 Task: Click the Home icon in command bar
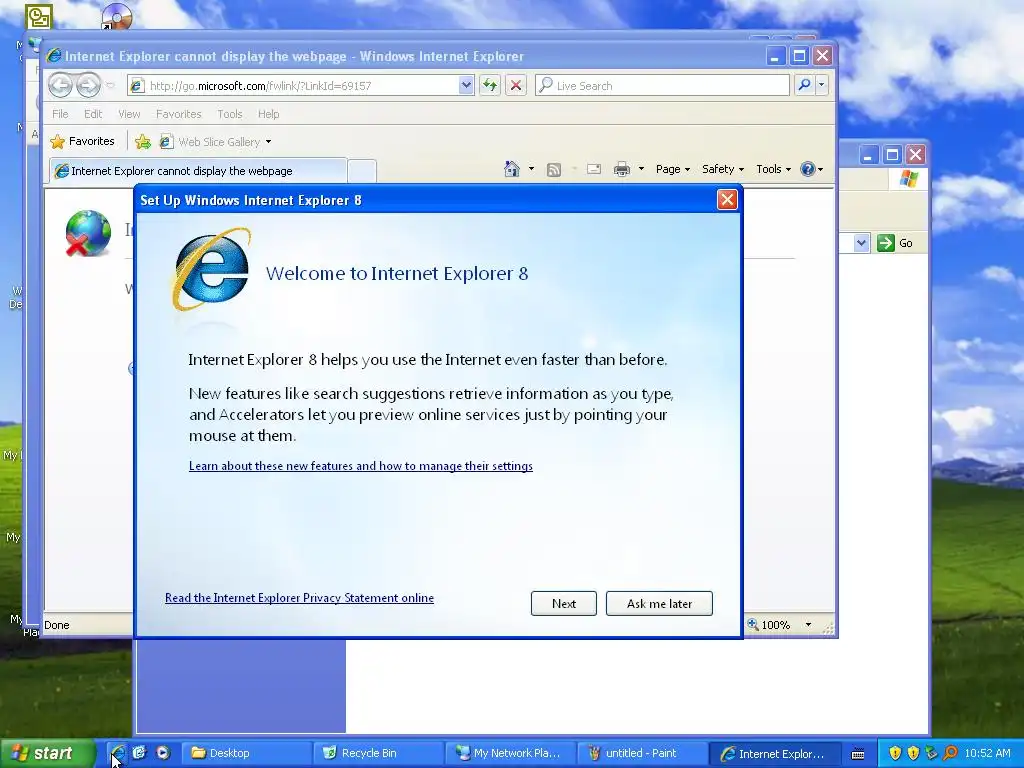coord(512,169)
